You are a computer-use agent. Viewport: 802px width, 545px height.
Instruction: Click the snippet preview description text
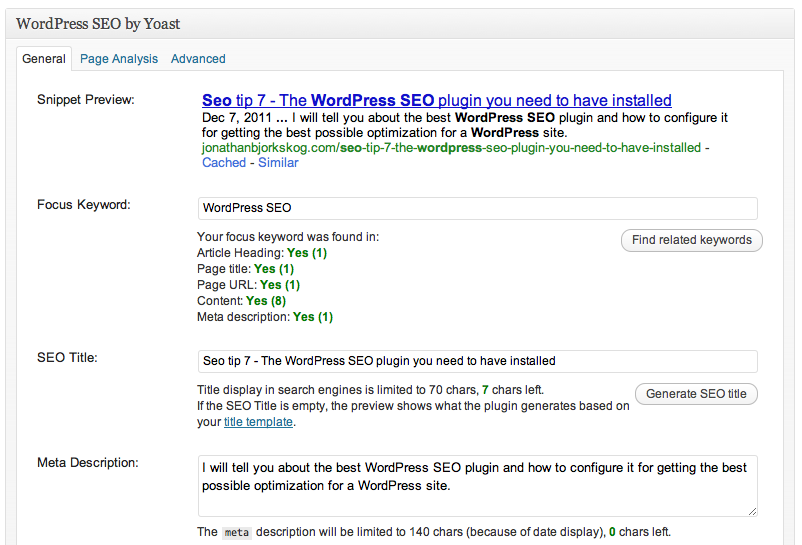coord(464,125)
